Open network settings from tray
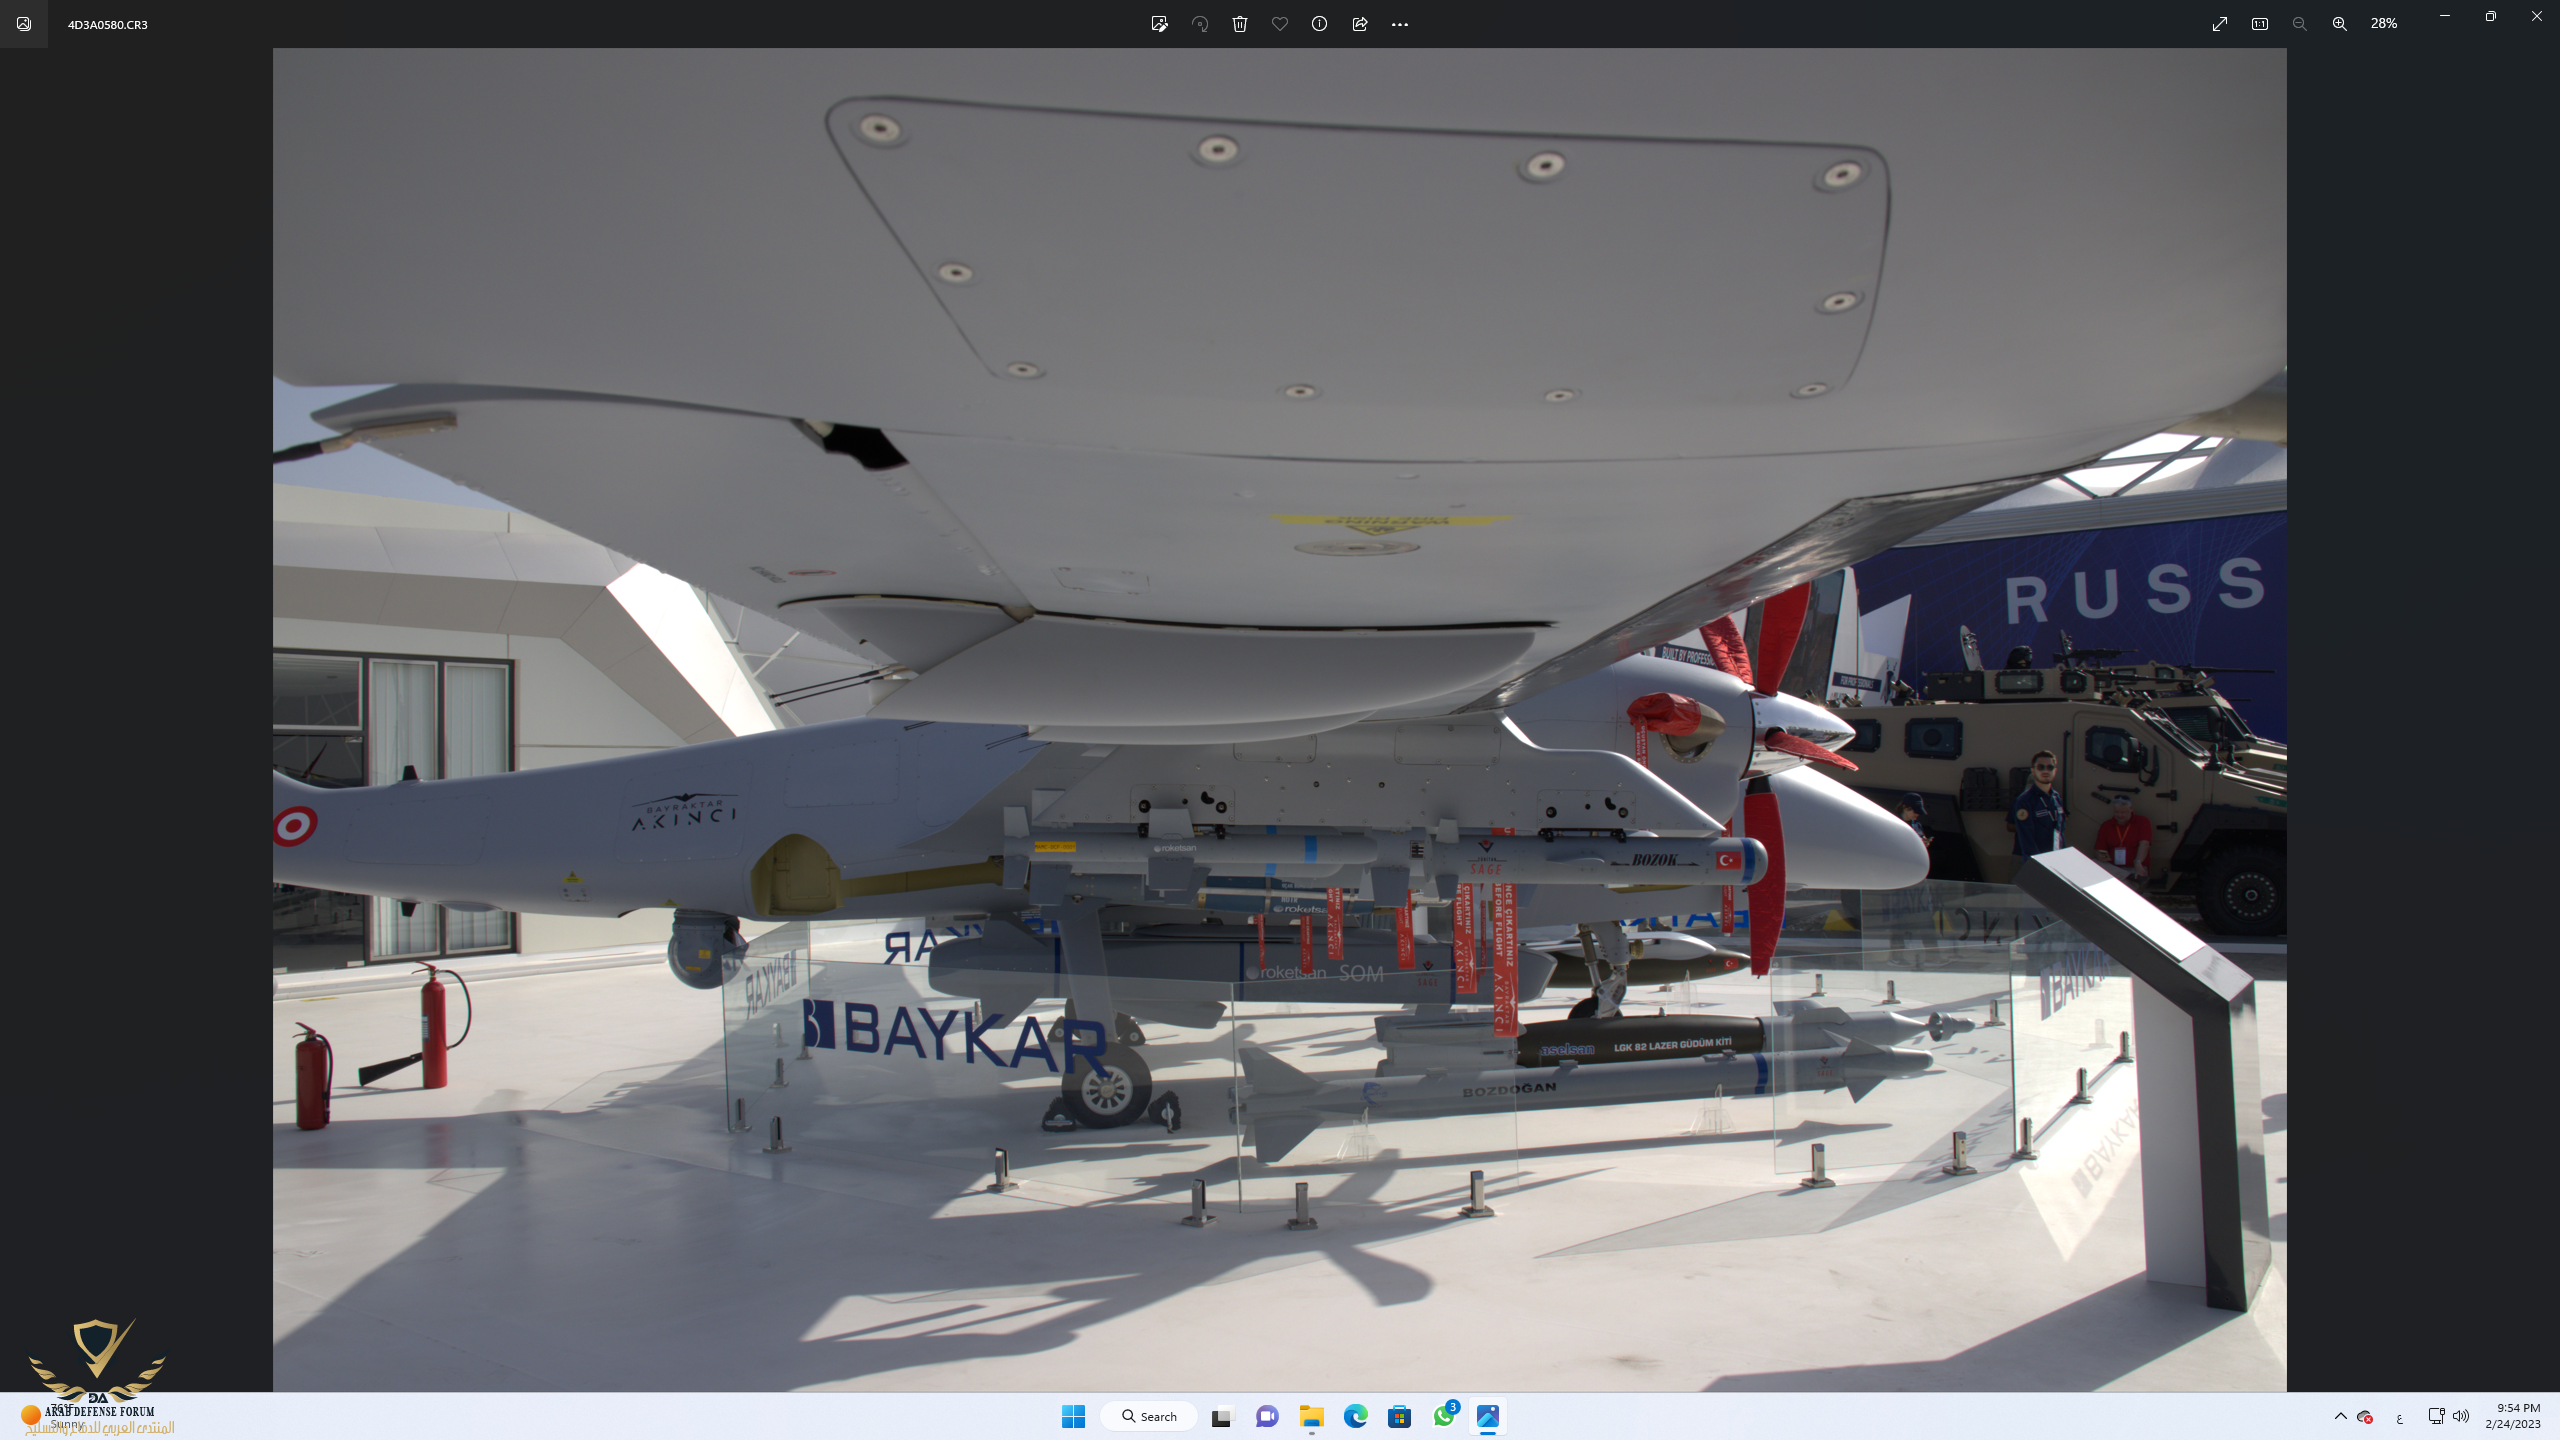2560x1440 pixels. 2436,1416
